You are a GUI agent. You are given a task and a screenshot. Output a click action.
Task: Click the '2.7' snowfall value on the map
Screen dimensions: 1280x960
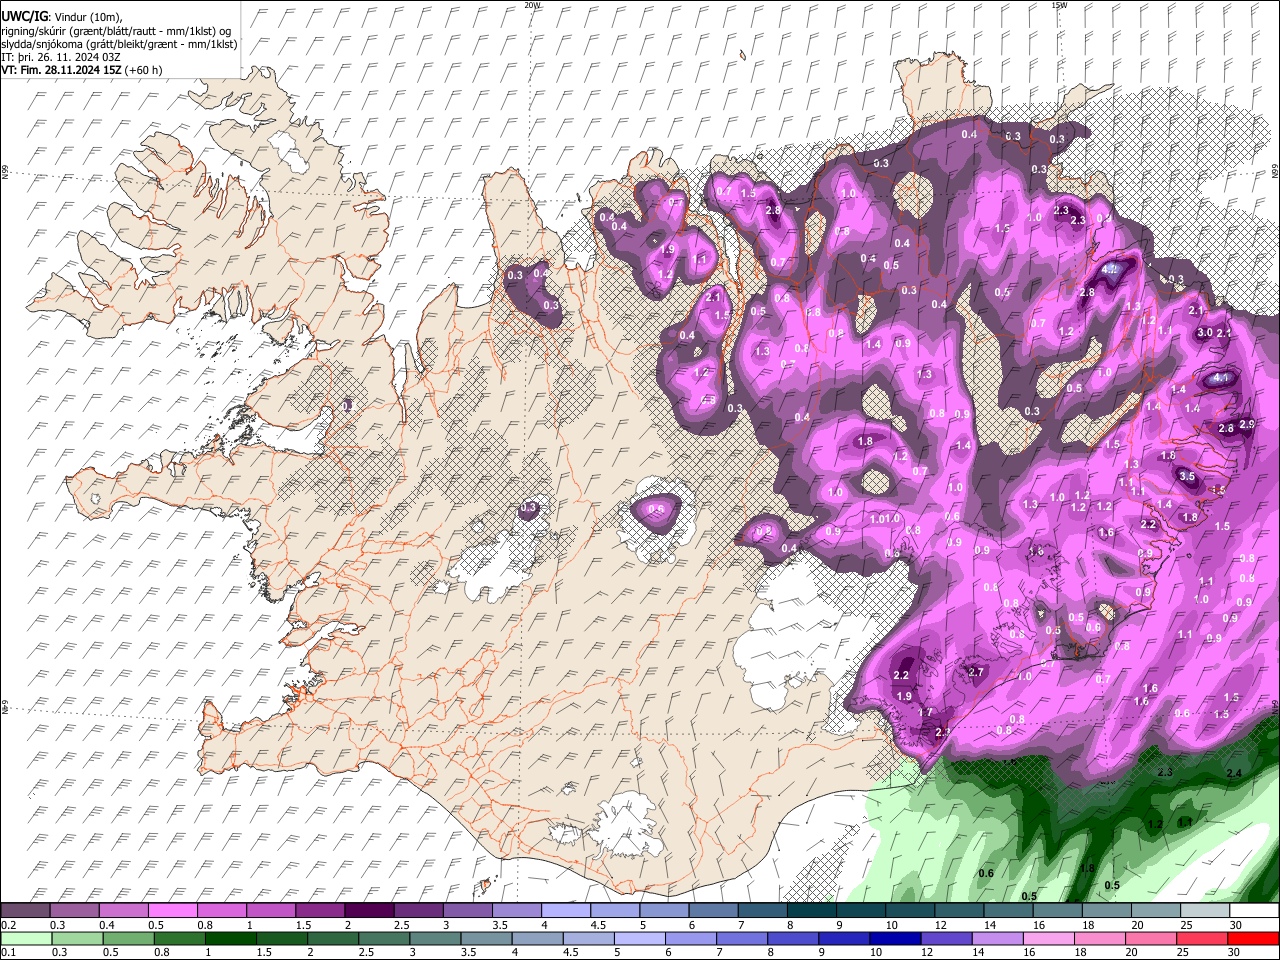click(977, 672)
